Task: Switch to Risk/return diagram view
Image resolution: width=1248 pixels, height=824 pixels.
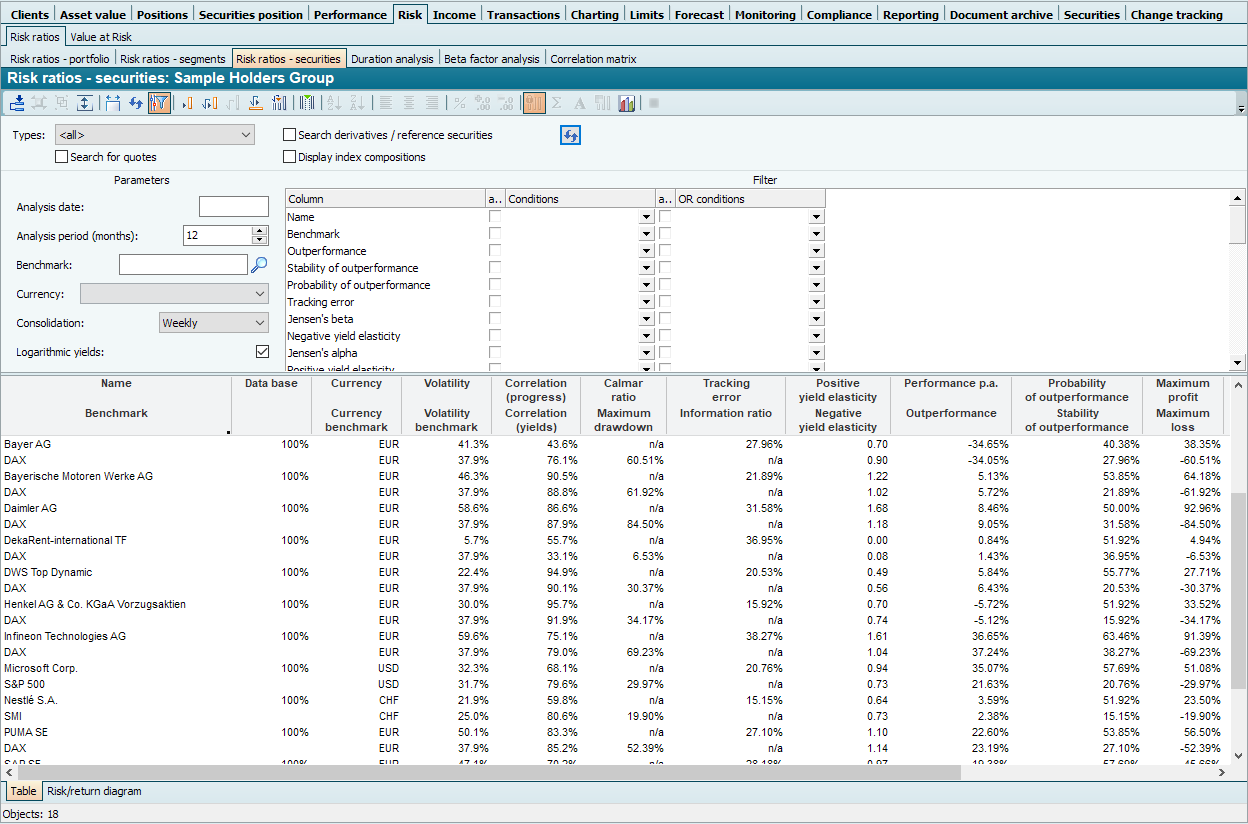Action: 94,791
